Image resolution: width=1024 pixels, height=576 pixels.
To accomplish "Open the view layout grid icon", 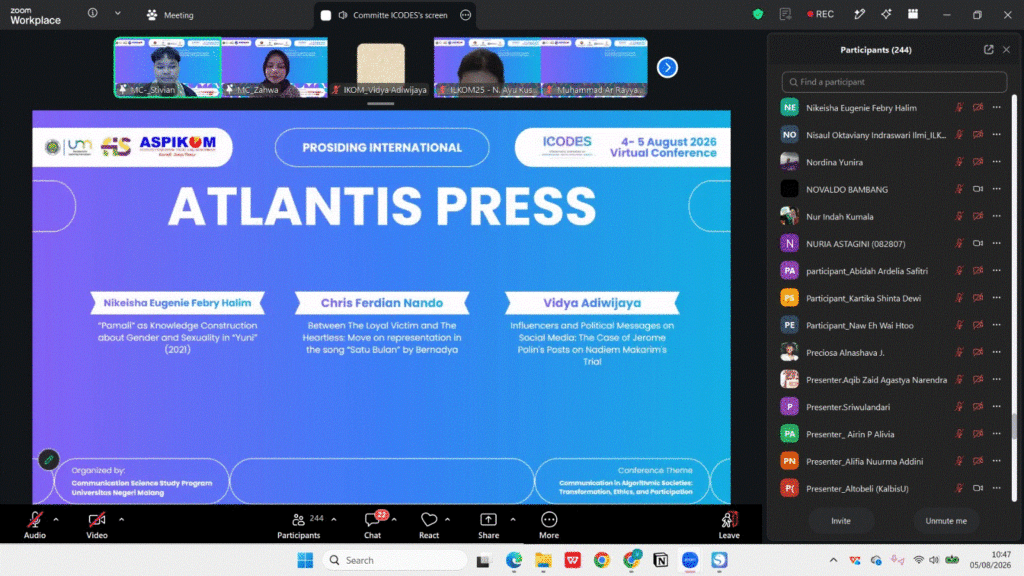I will point(913,14).
